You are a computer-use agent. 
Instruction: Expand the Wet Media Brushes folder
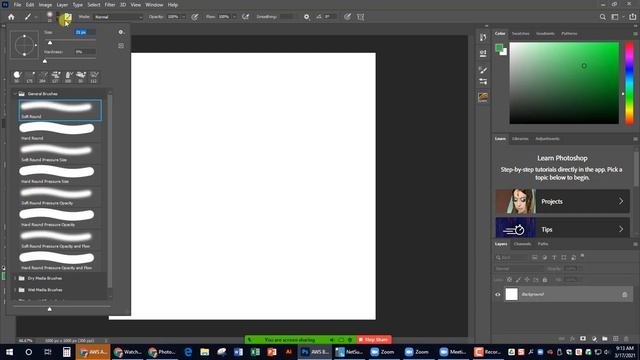coord(15,290)
